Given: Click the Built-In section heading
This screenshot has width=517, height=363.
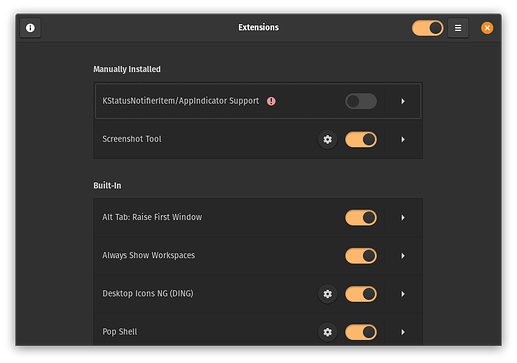Looking at the screenshot, I should click(x=107, y=186).
